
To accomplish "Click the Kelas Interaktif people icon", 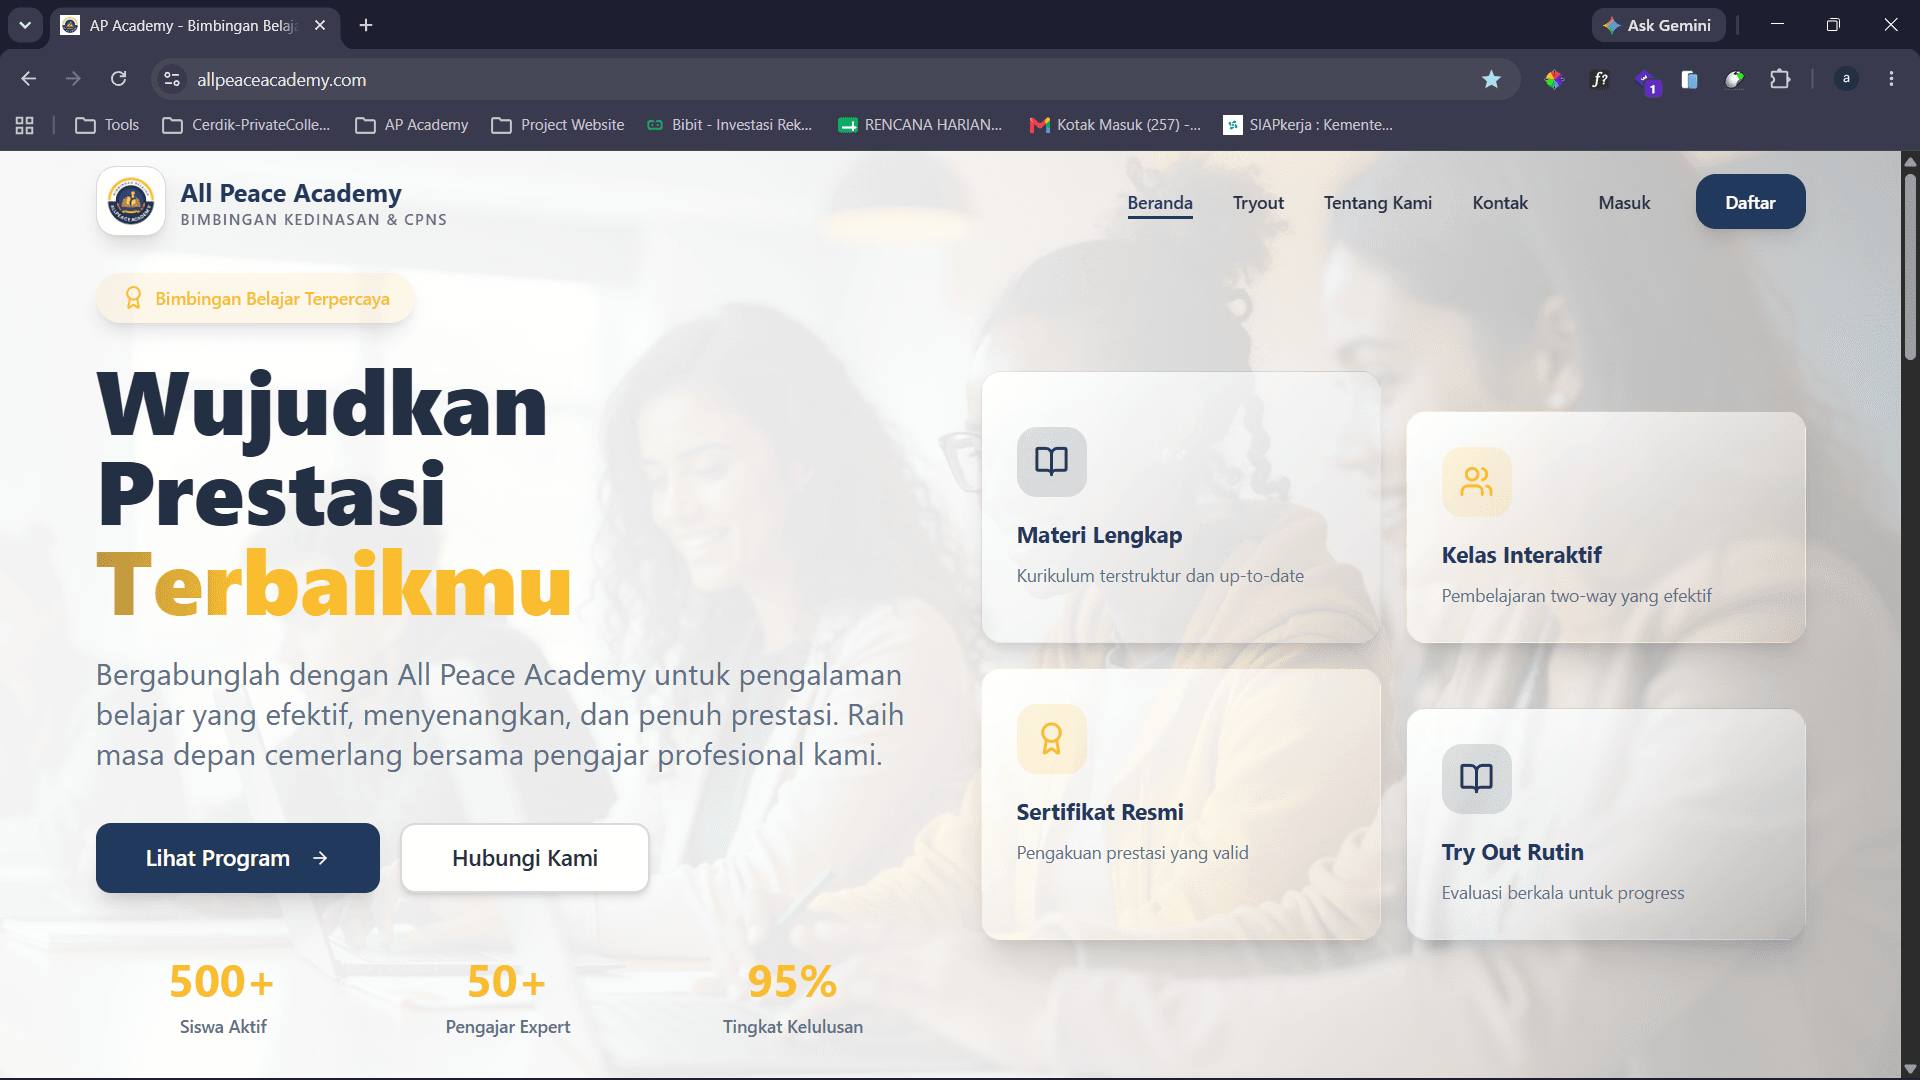I will click(x=1476, y=482).
